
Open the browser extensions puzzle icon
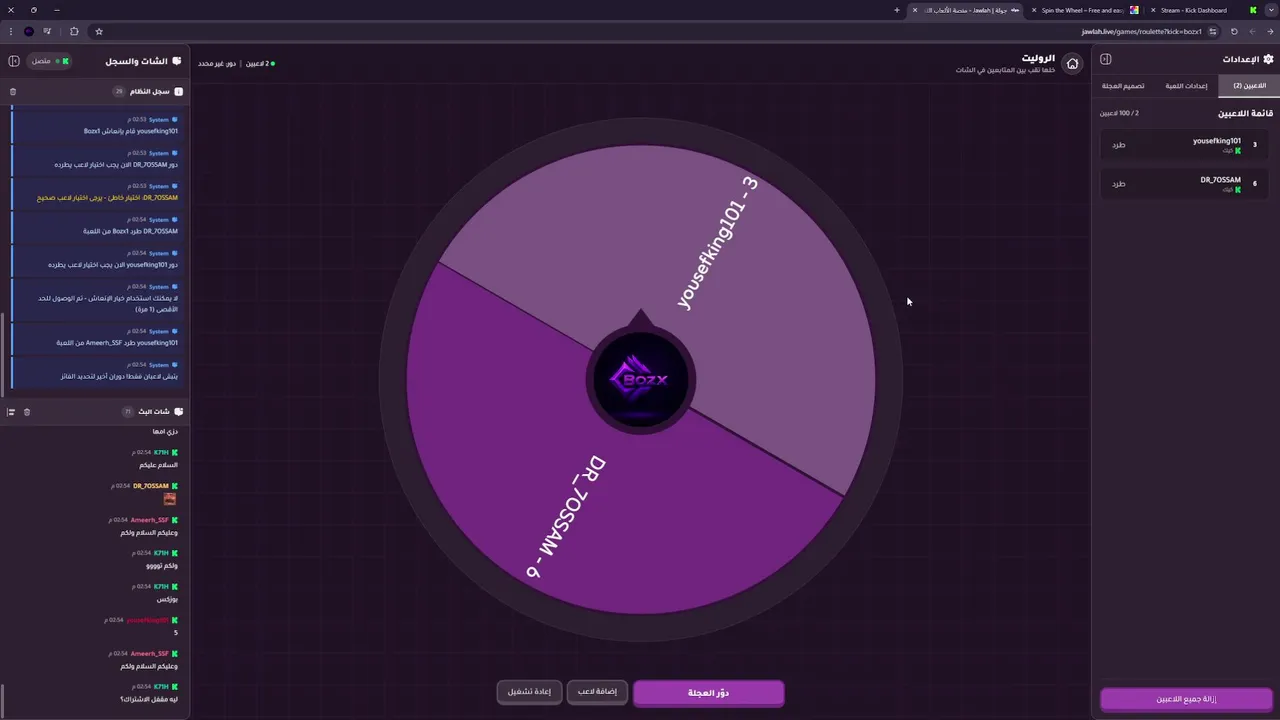(x=74, y=31)
